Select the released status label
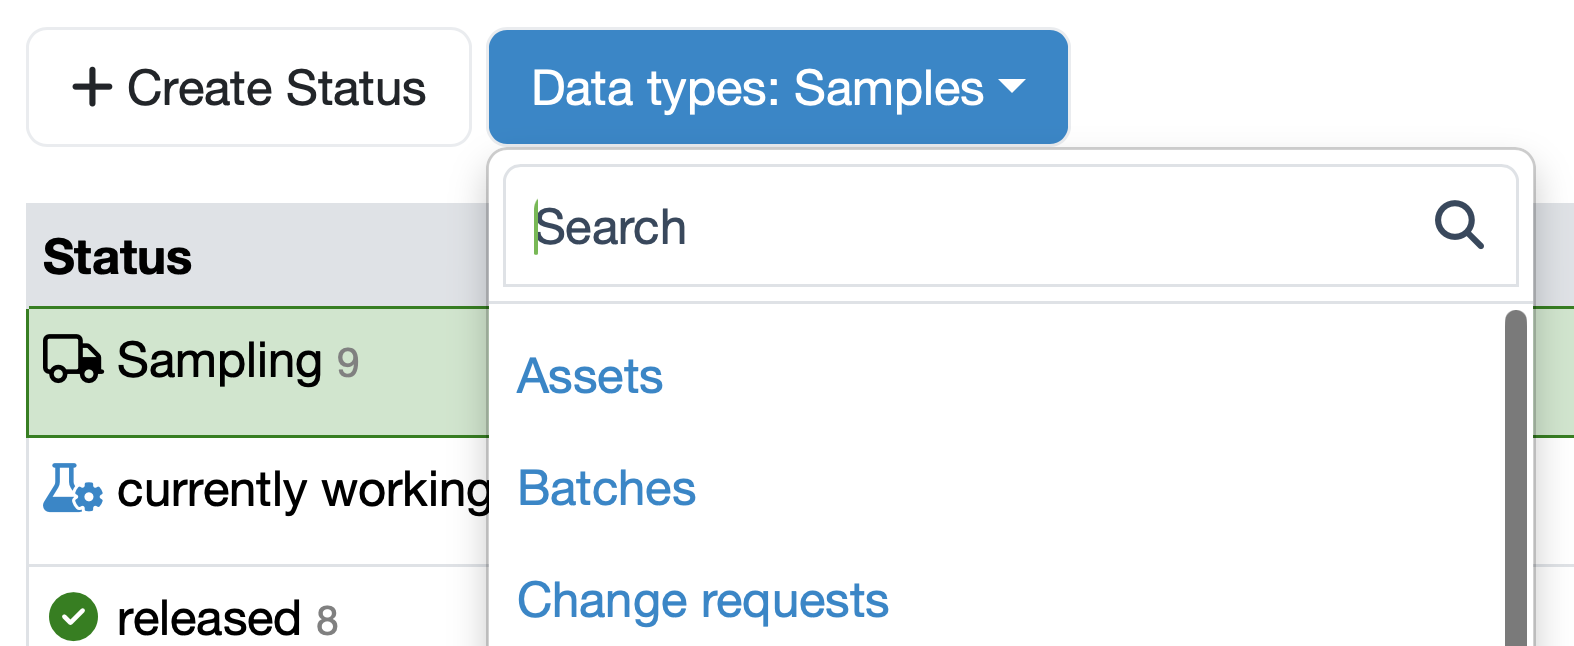This screenshot has width=1574, height=646. coord(208,618)
